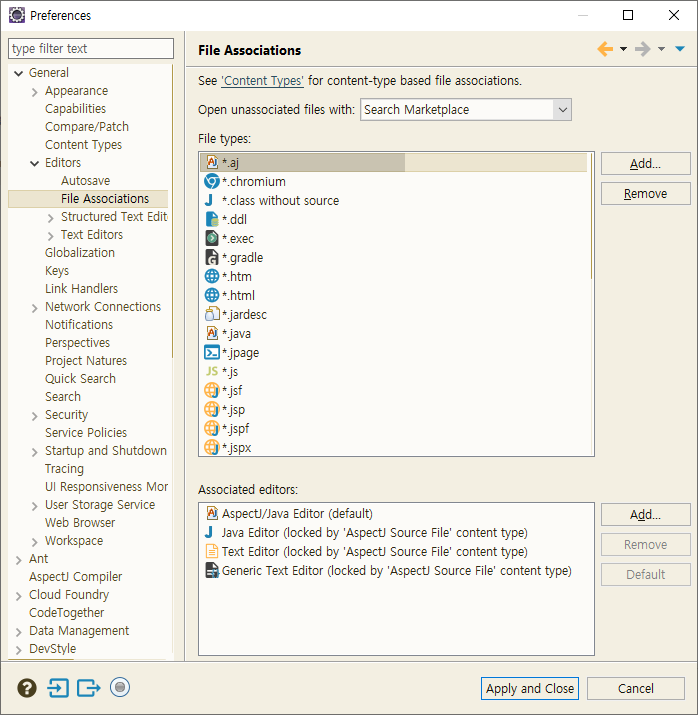
Task: Expand the Network Connections node
Action: (x=35, y=308)
